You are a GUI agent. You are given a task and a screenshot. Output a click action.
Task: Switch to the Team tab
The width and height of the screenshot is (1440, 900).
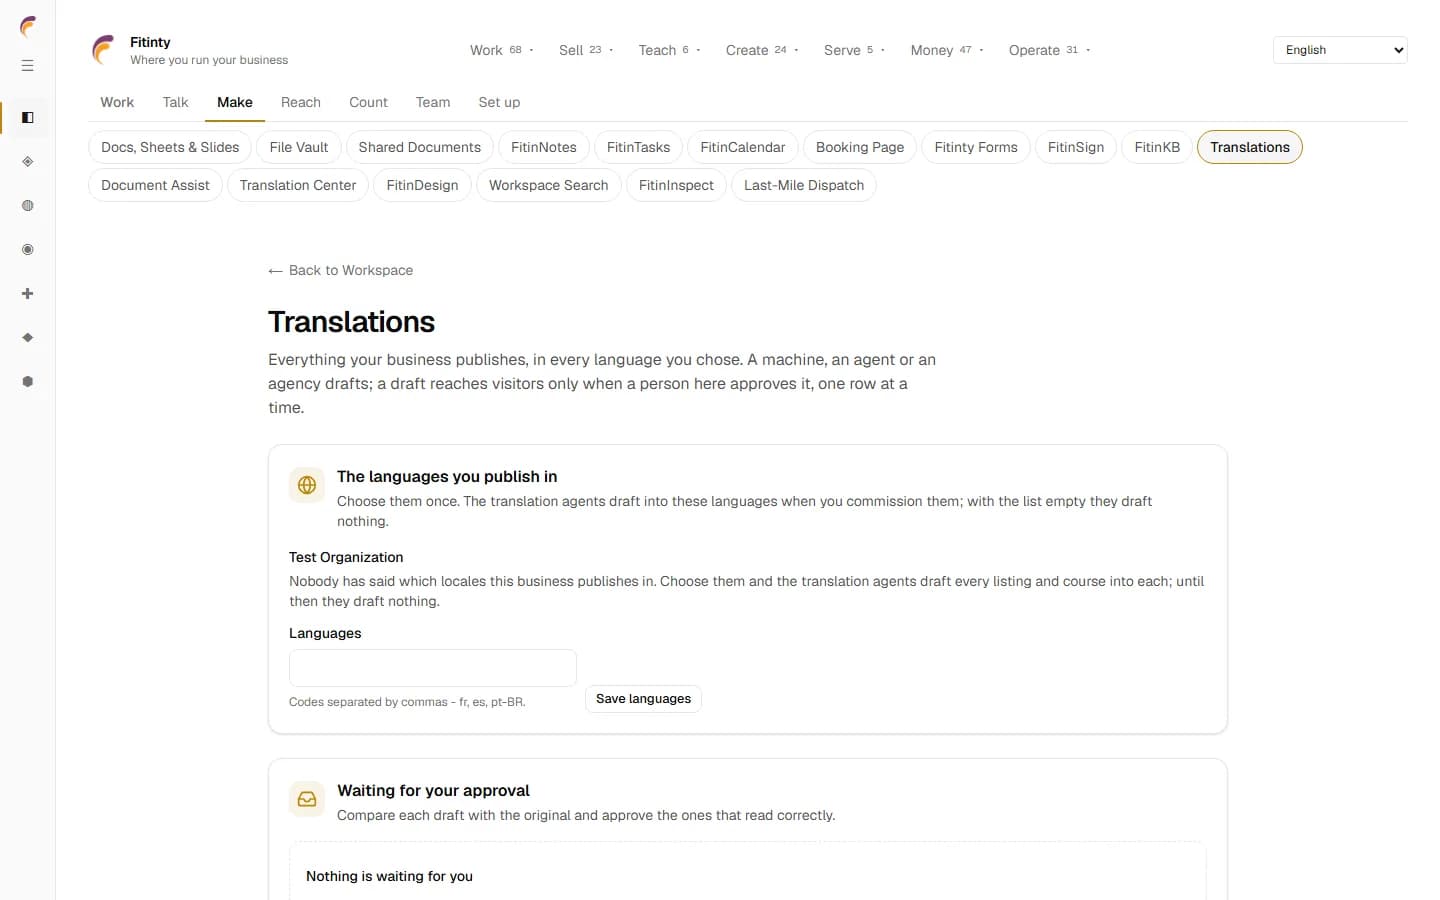coord(433,102)
